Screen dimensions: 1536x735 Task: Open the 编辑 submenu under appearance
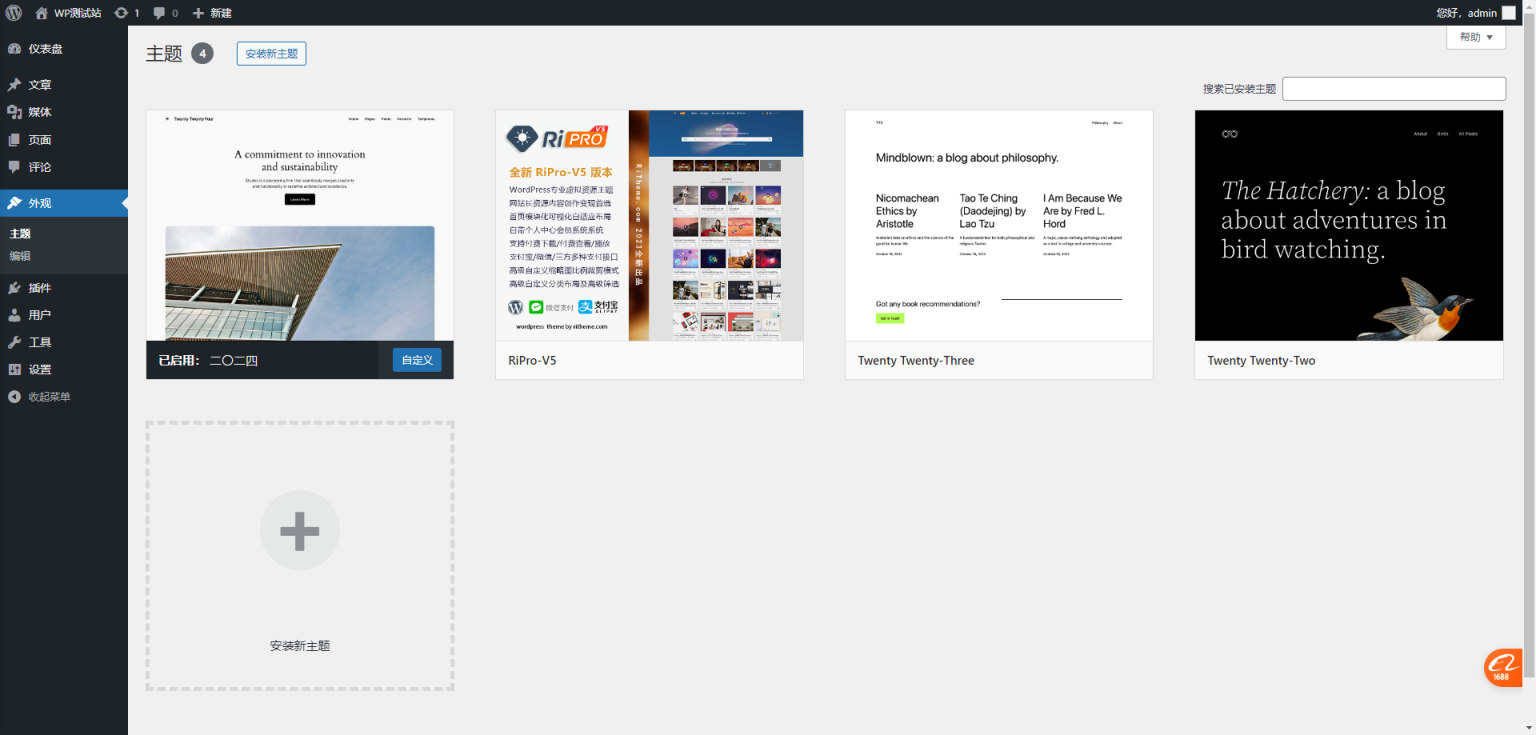click(20, 256)
